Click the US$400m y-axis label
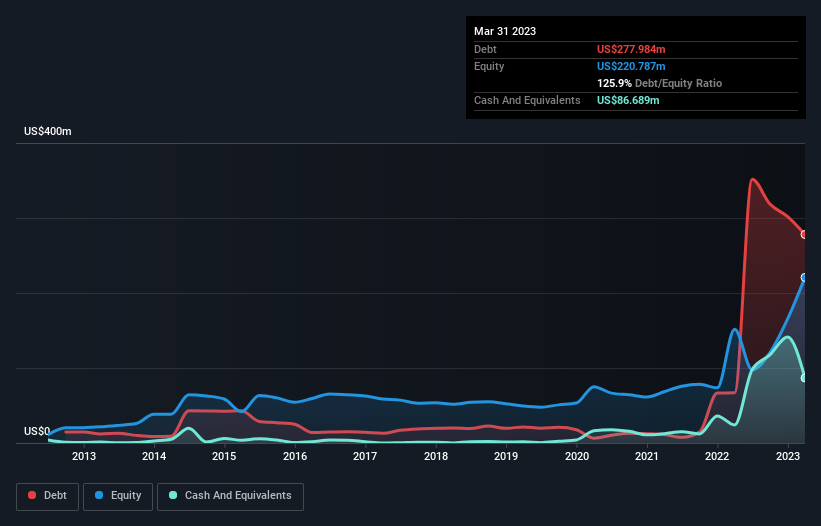This screenshot has width=821, height=526. pos(48,131)
